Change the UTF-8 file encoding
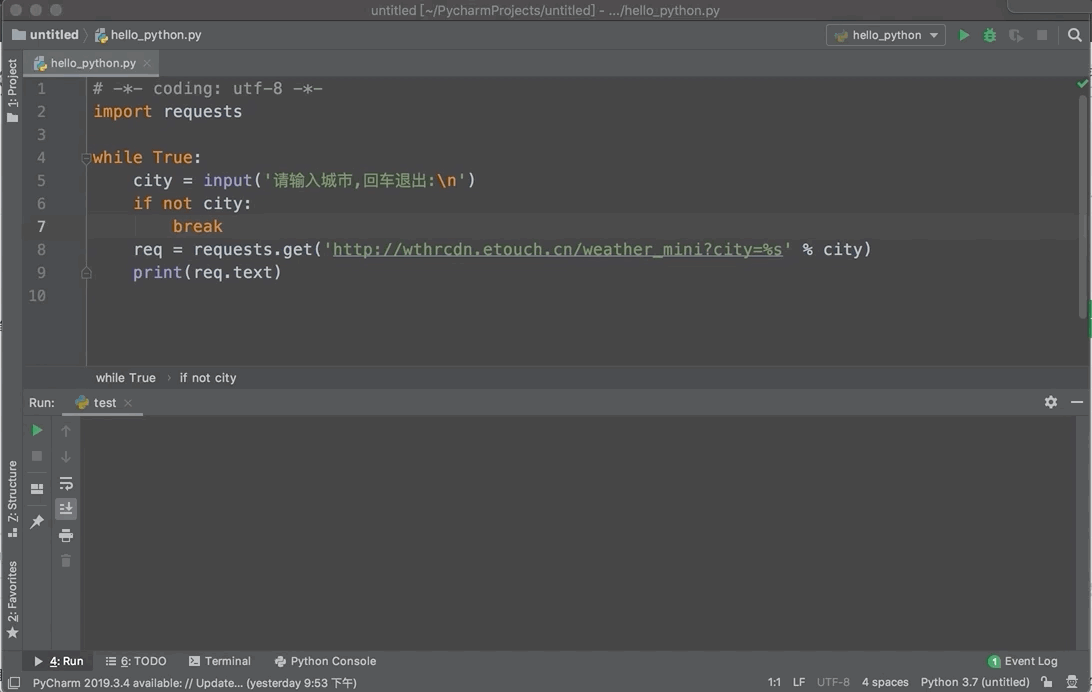Screen dimensions: 1092x692 tap(833, 682)
